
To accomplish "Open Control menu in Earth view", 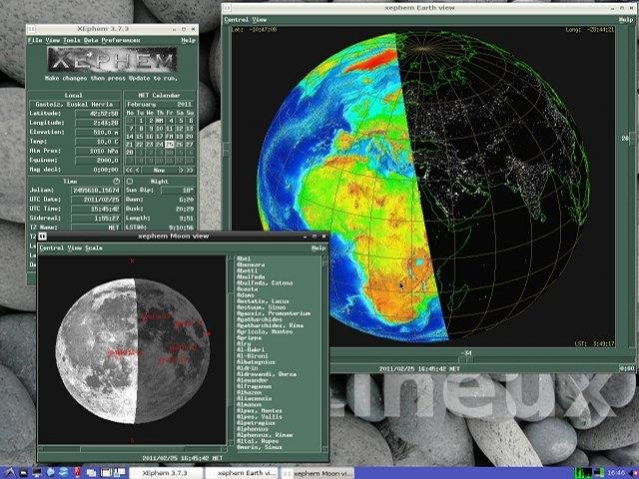I will 234,19.
